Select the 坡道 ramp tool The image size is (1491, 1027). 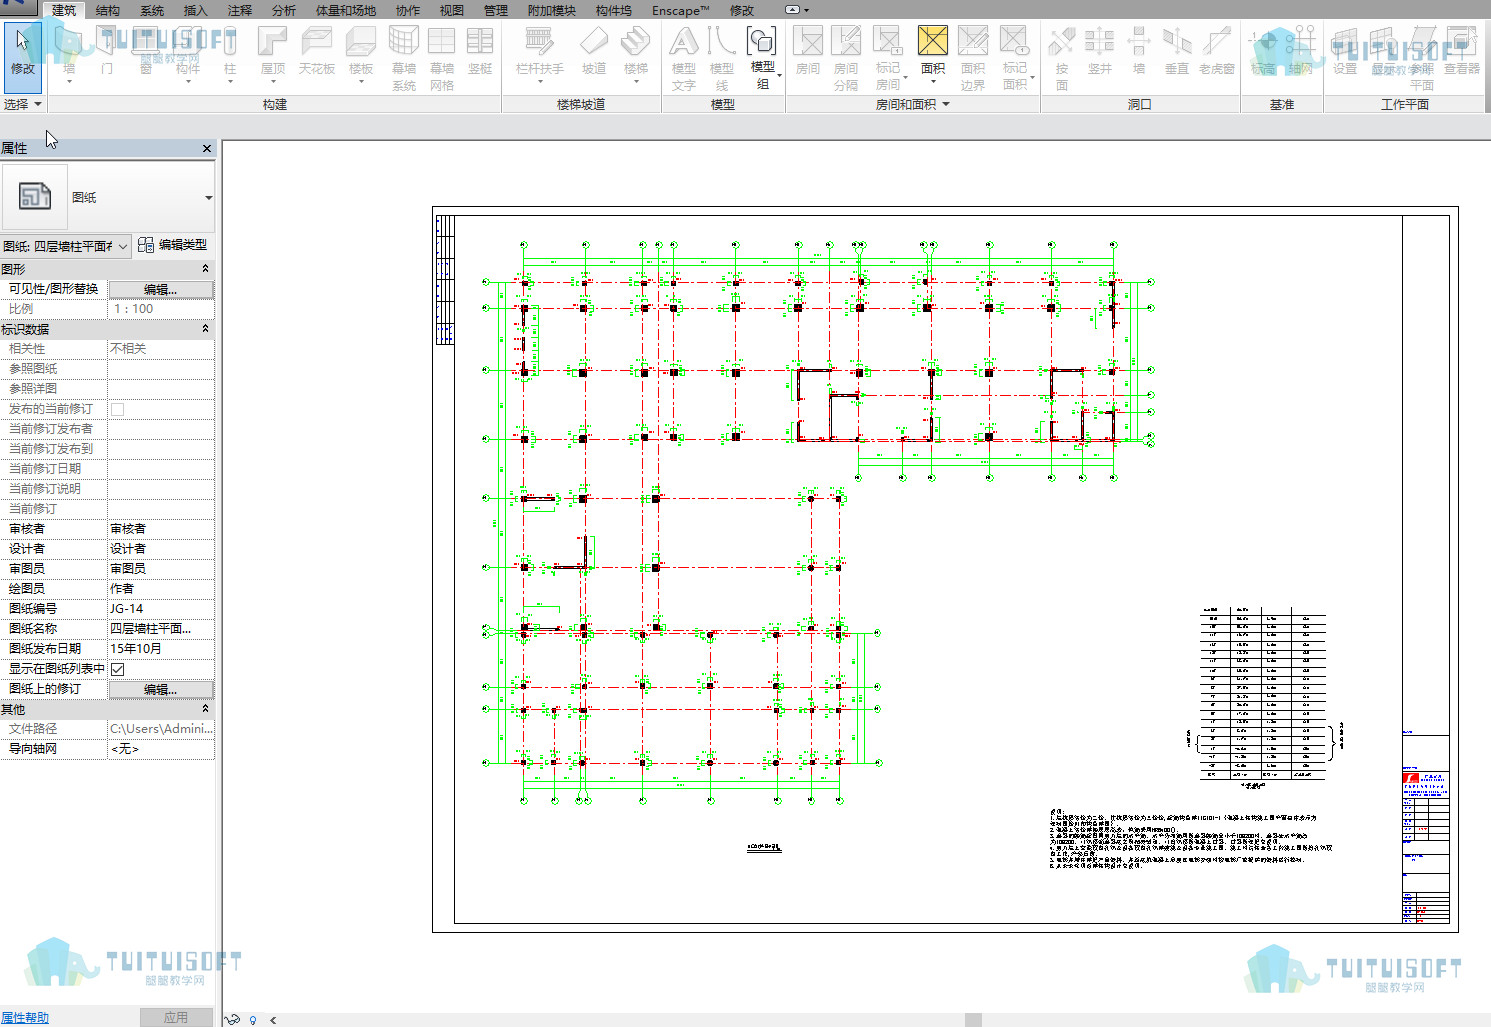click(594, 52)
